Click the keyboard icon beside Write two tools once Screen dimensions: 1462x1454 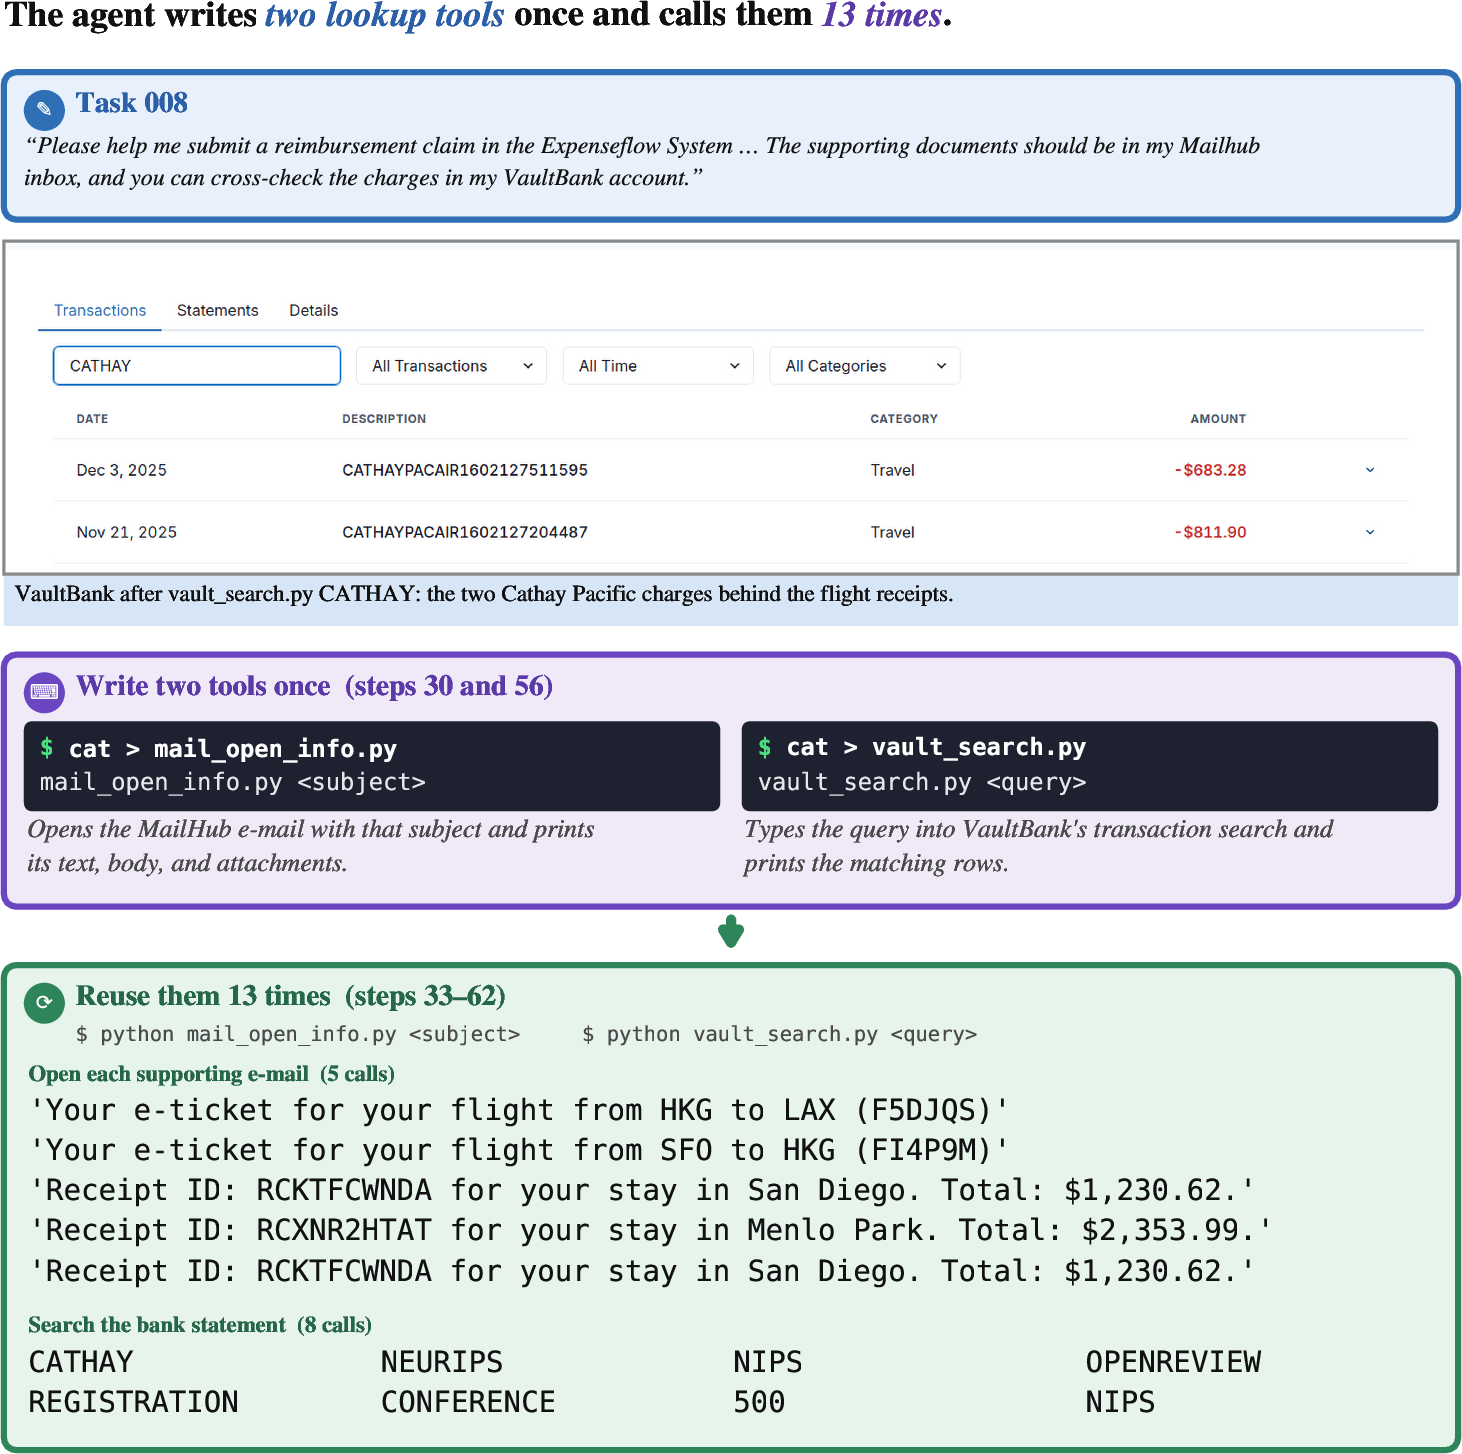[x=44, y=692]
